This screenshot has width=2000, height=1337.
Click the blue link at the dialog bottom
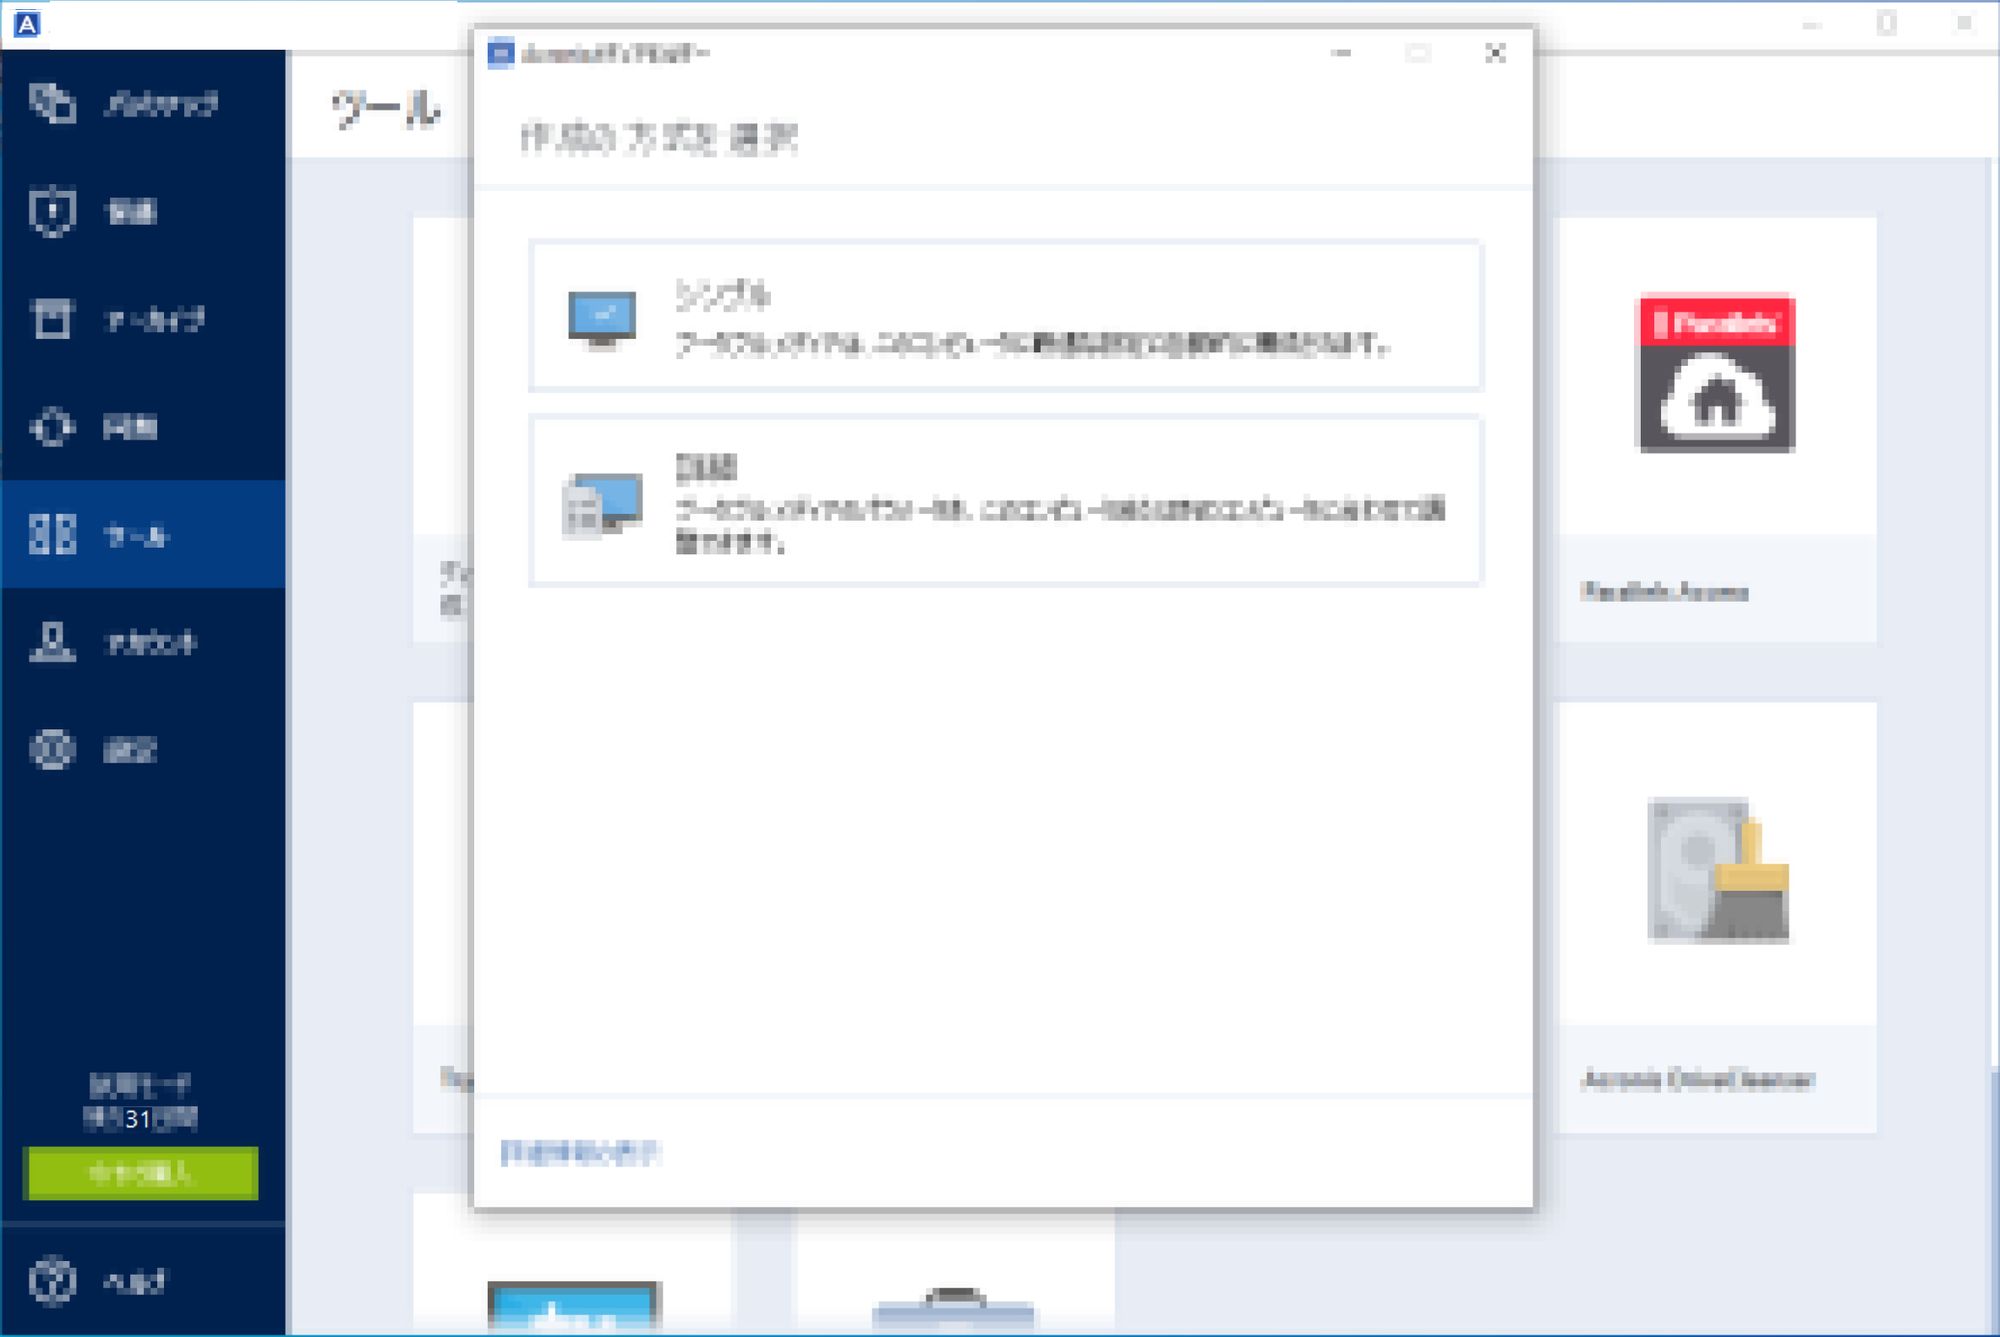point(579,1152)
